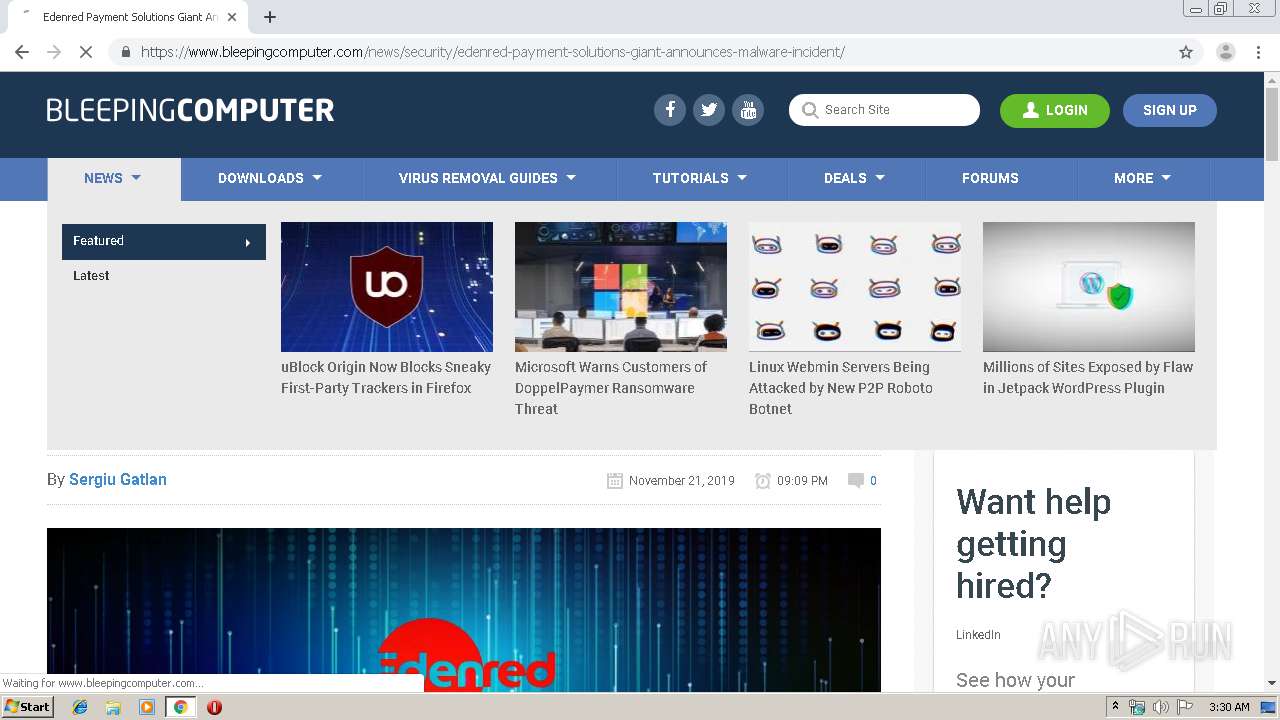Select Featured in news submenu
Viewport: 1280px width, 720px height.
(x=164, y=241)
